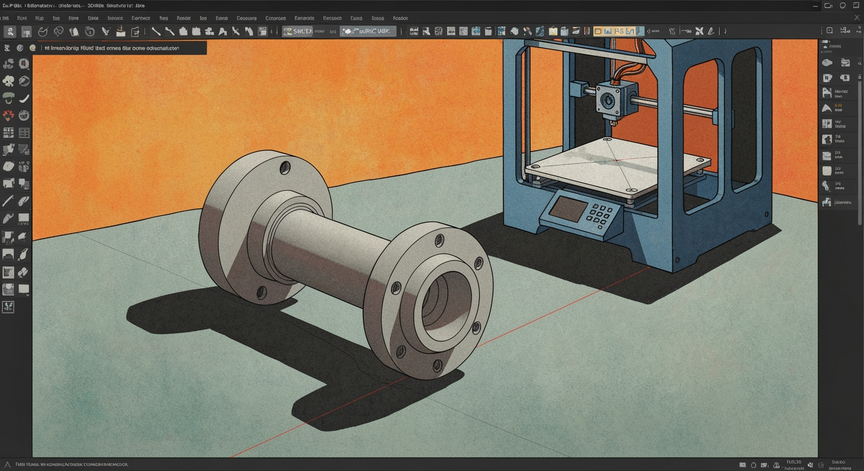Click the white X-shaped icon in right toolbar

699,31
